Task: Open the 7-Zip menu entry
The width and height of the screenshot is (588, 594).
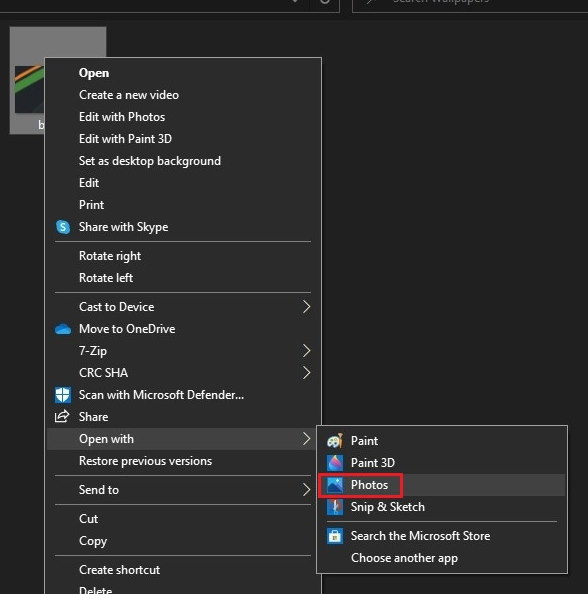Action: pyautogui.click(x=183, y=351)
